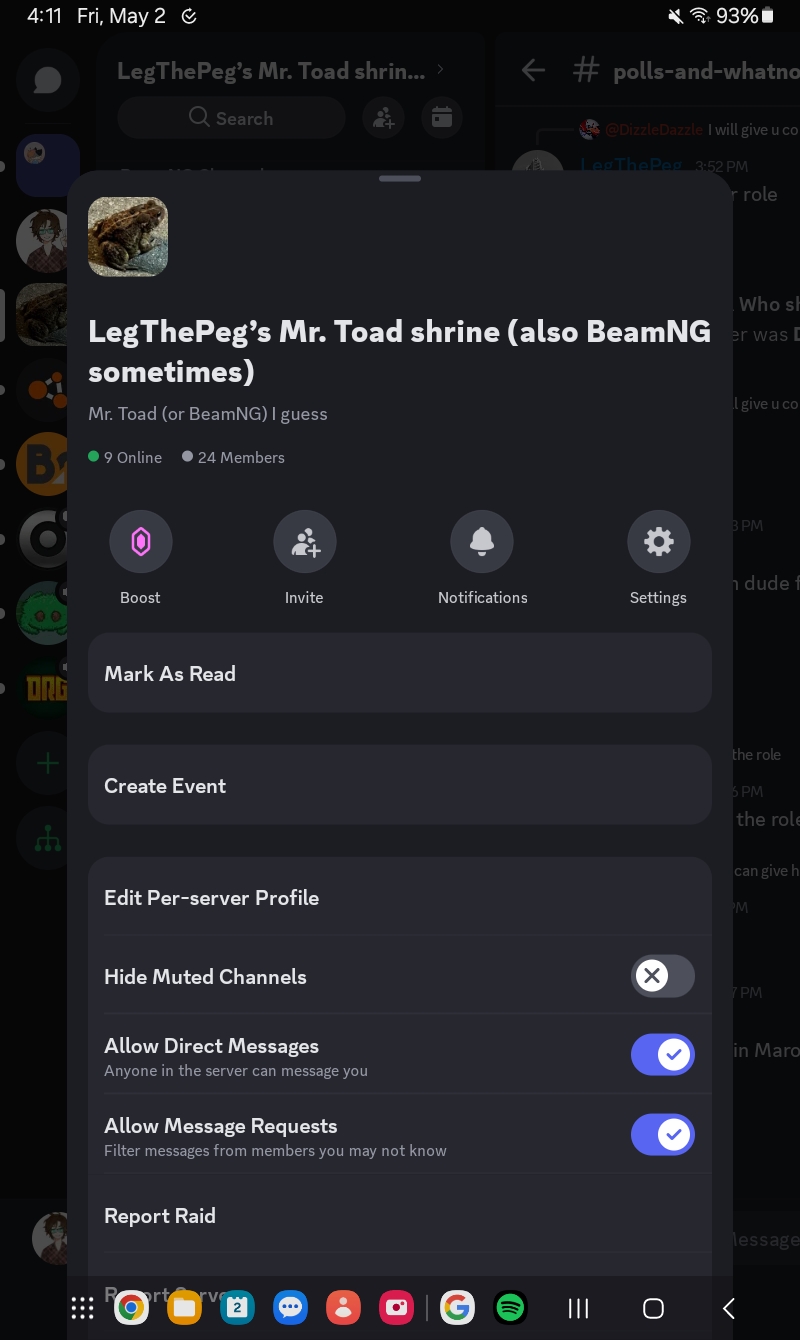800x1340 pixels.
Task: Open the Messages app in dock
Action: click(291, 1307)
